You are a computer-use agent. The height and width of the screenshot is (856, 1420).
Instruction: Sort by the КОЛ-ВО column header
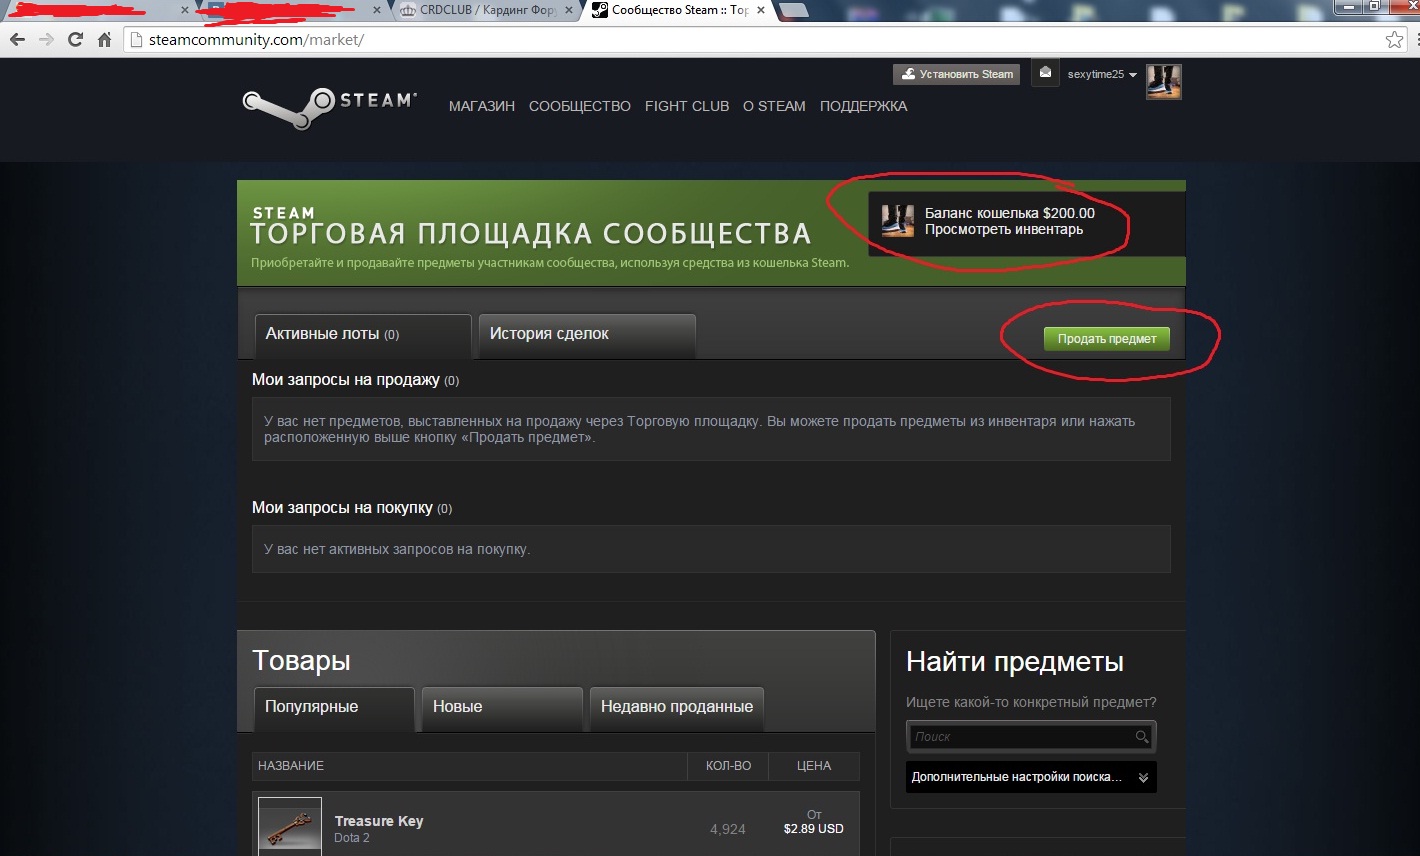(x=728, y=765)
